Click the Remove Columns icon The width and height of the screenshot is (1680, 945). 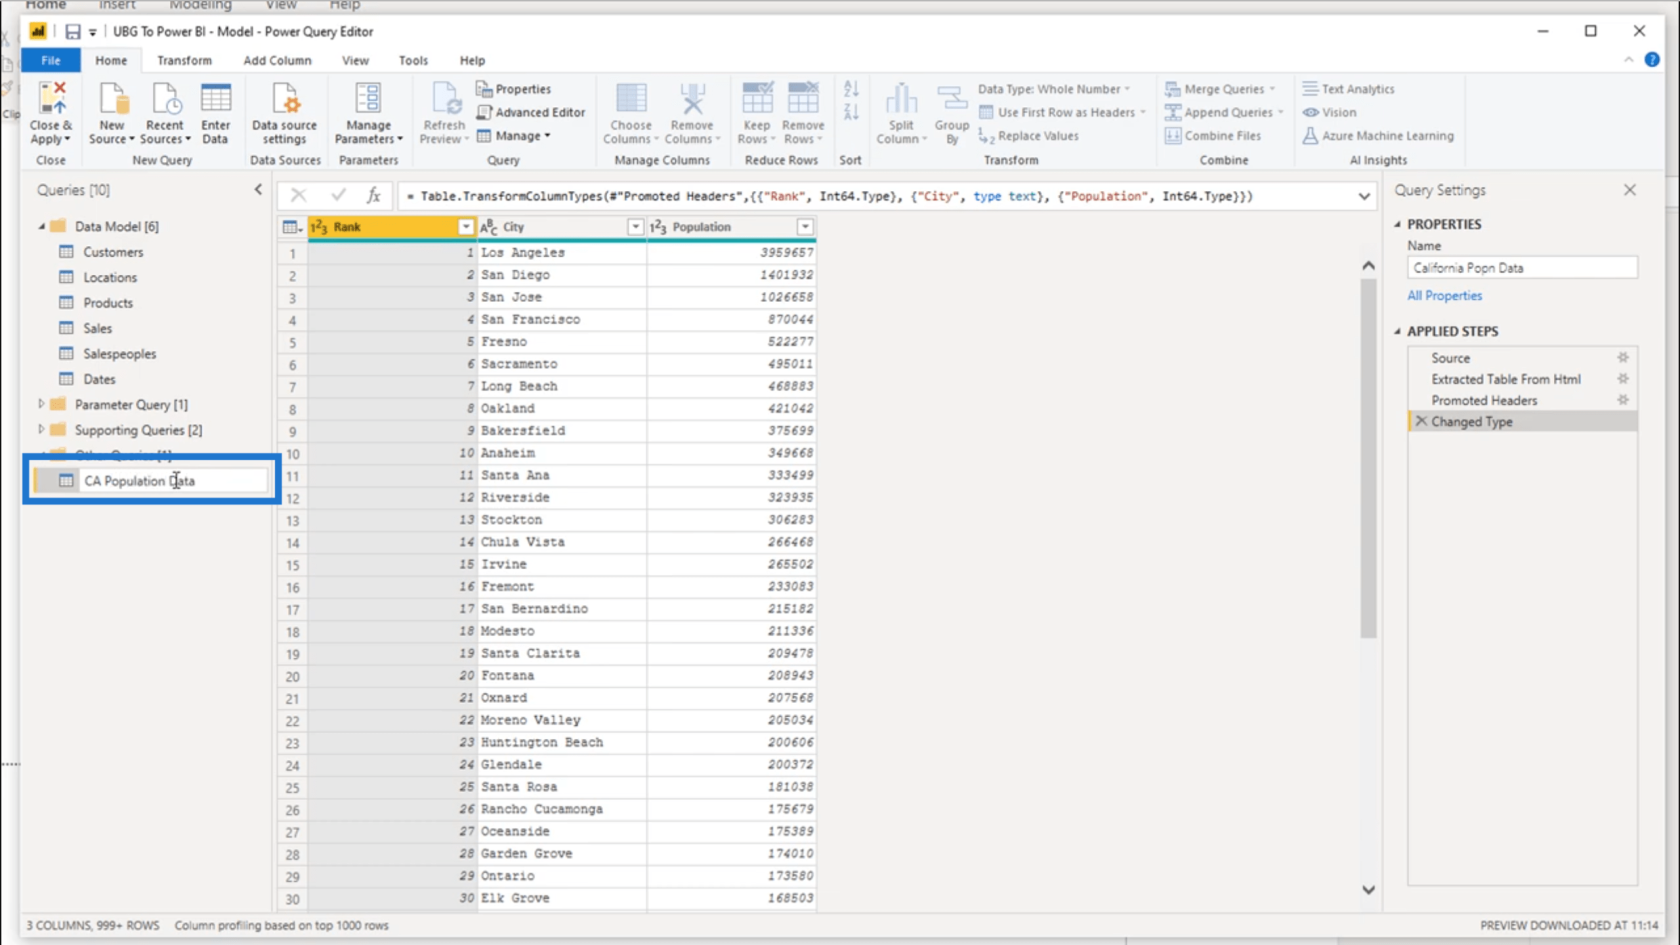point(692,99)
